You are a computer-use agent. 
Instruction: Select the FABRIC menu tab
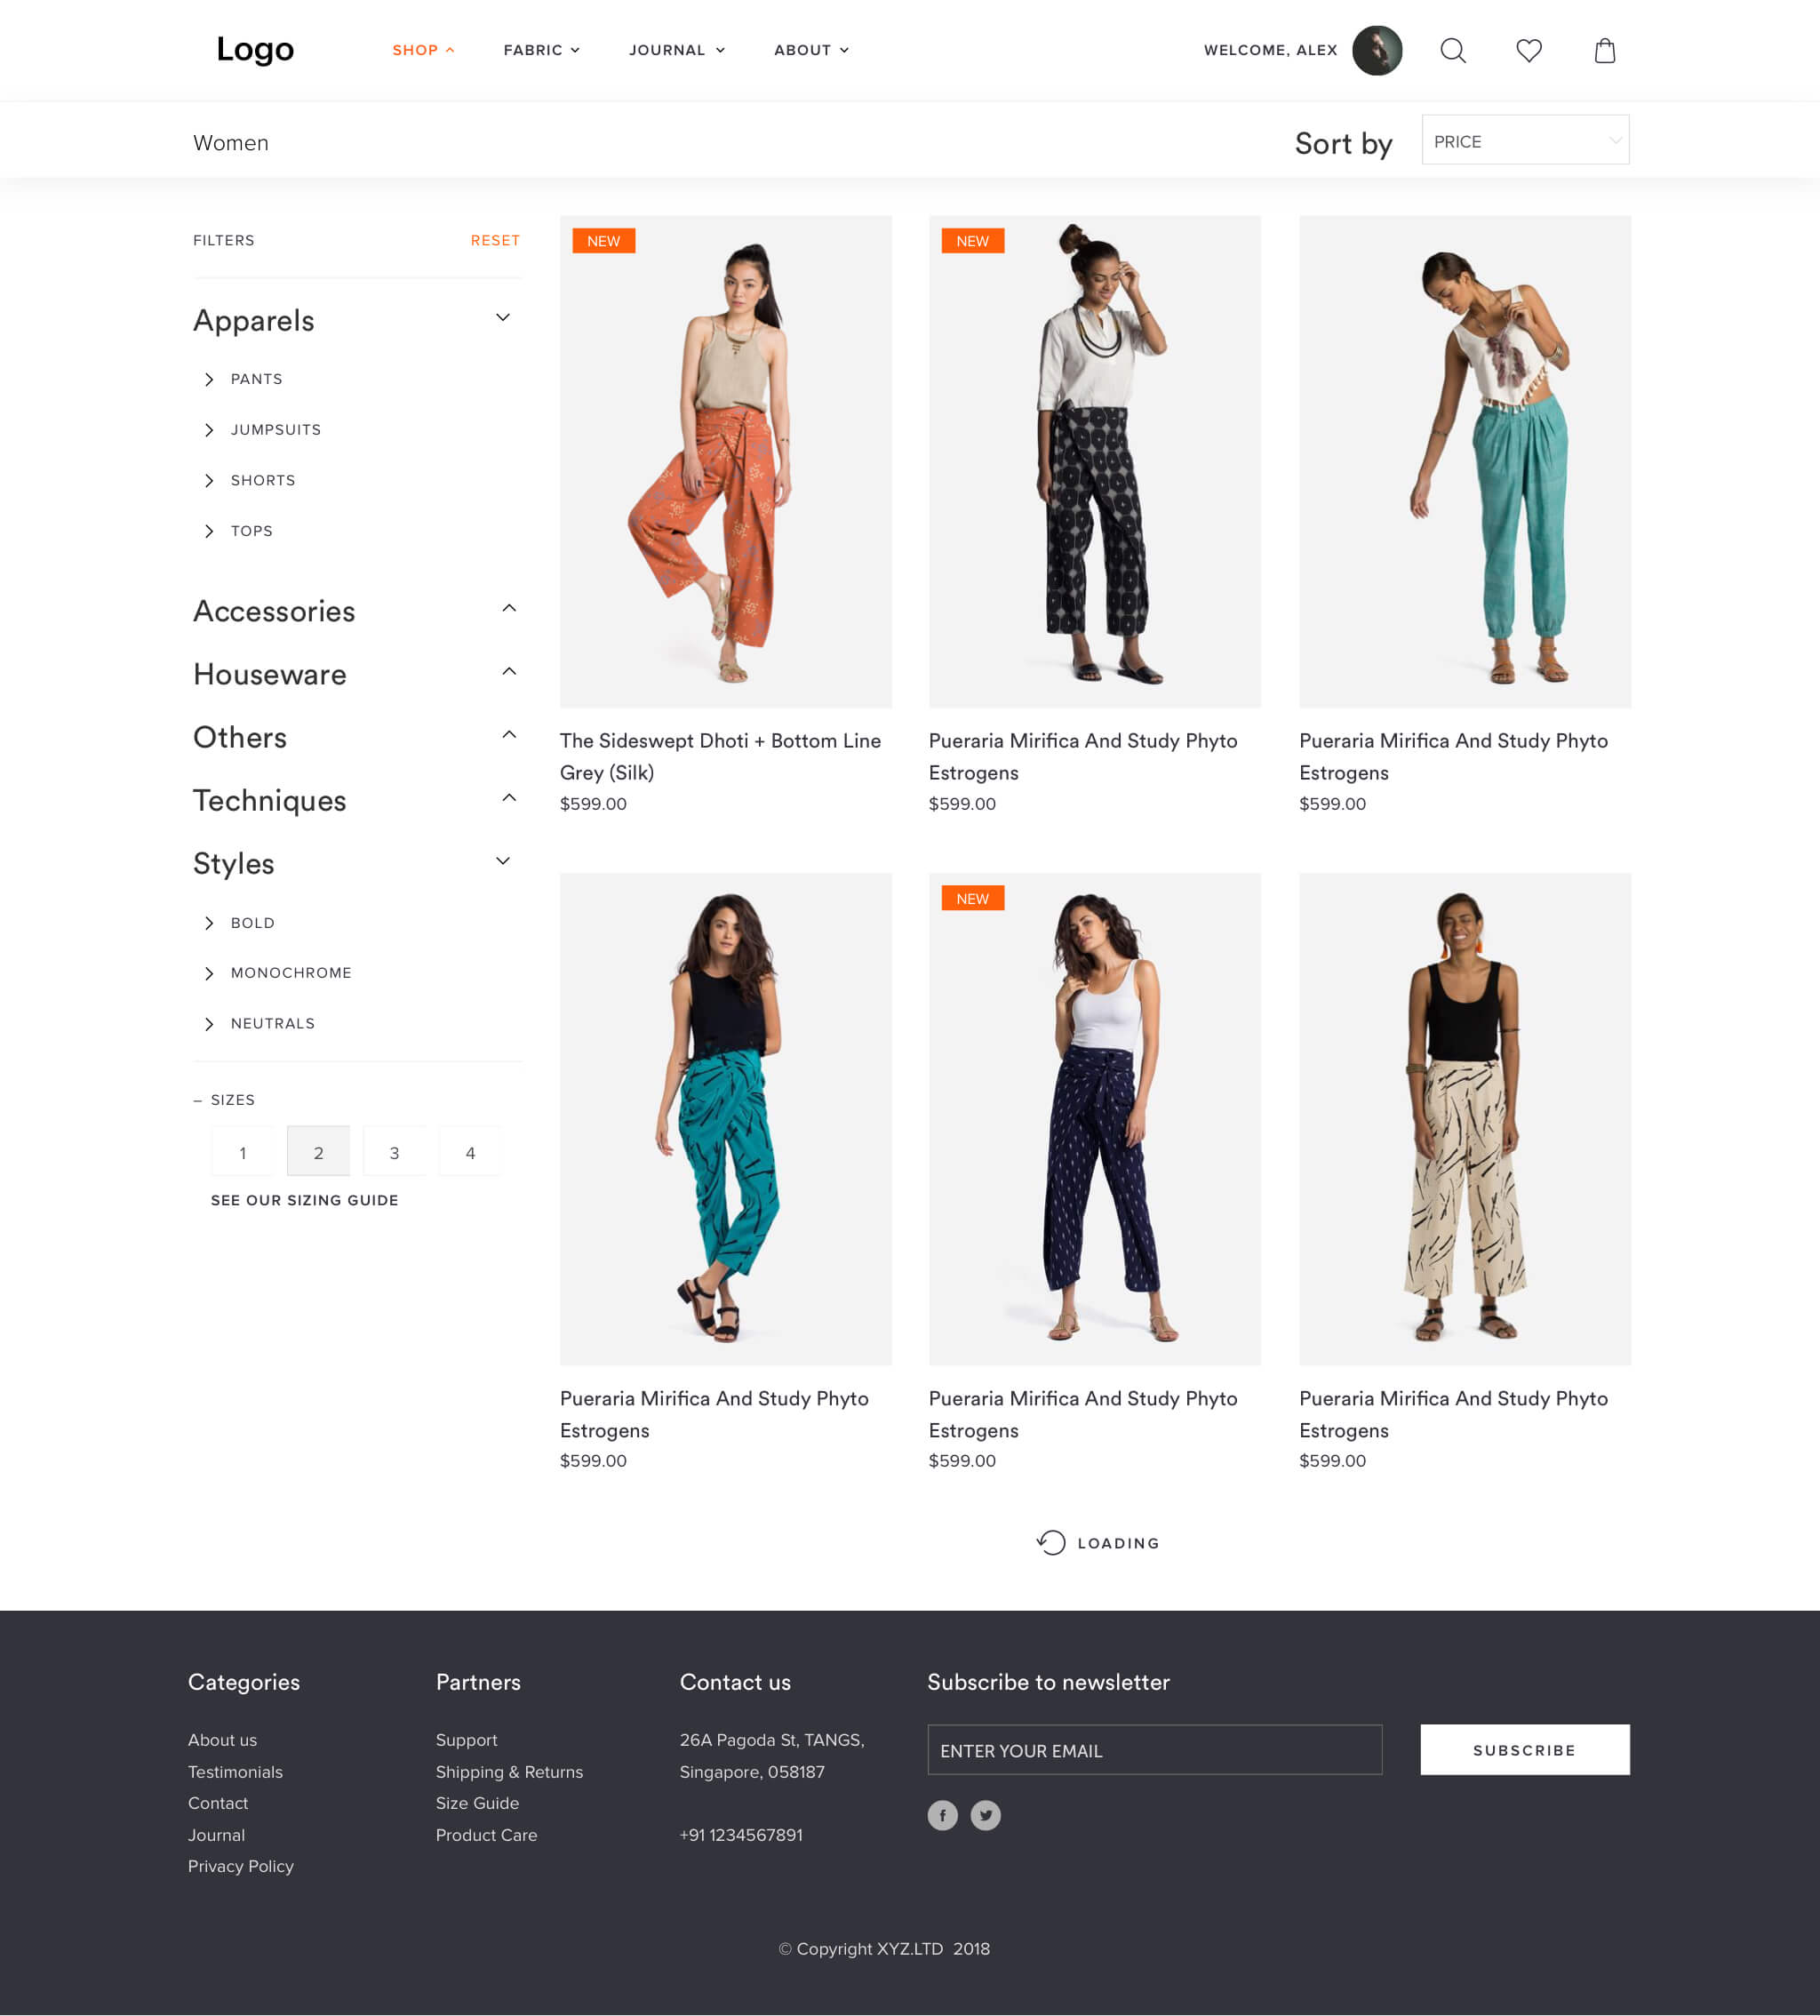click(x=539, y=49)
